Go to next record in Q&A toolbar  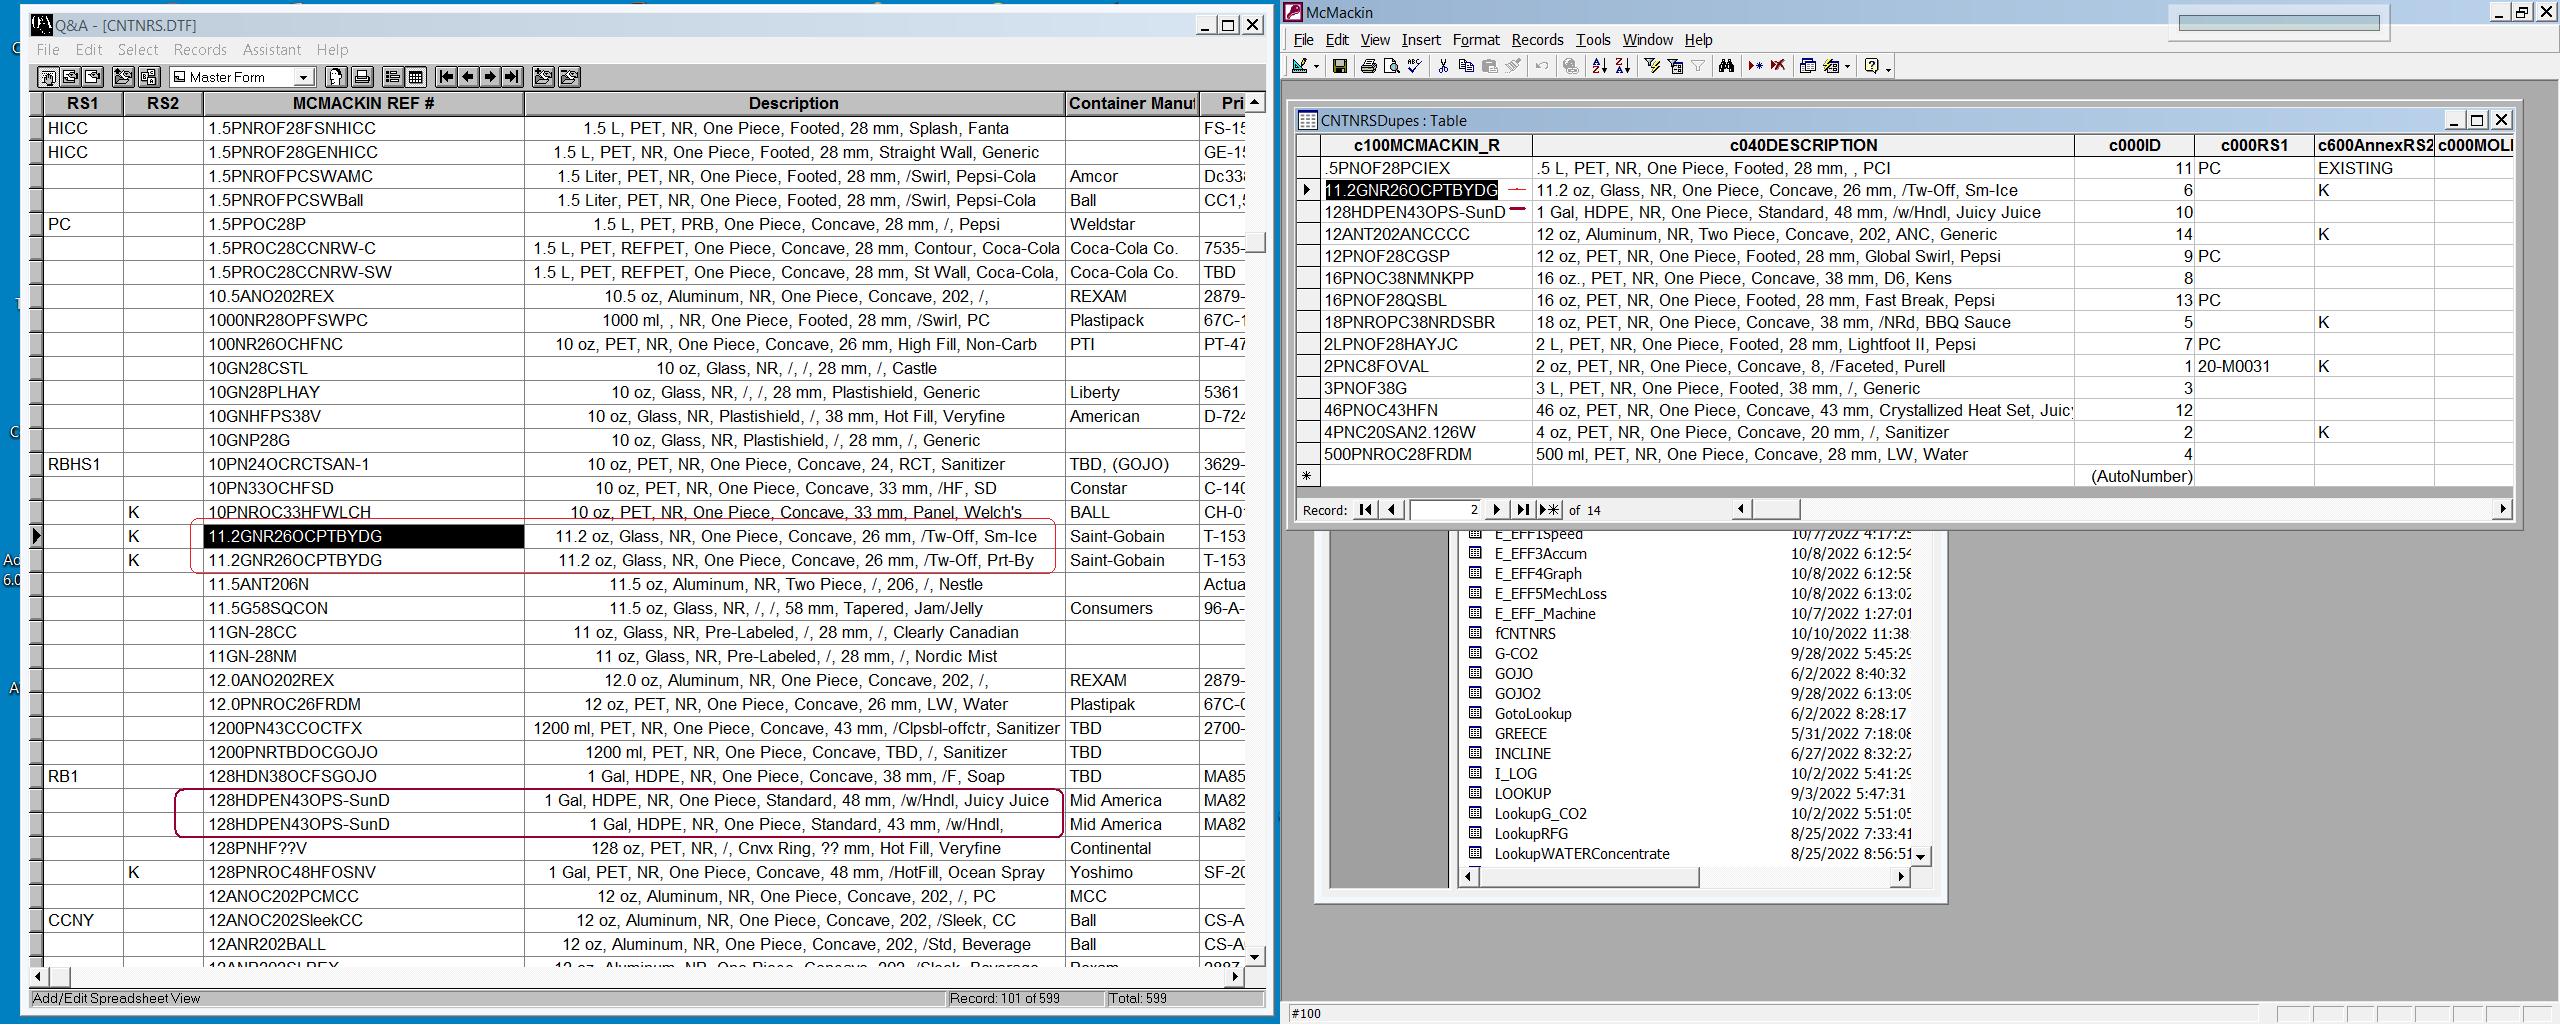tap(490, 77)
